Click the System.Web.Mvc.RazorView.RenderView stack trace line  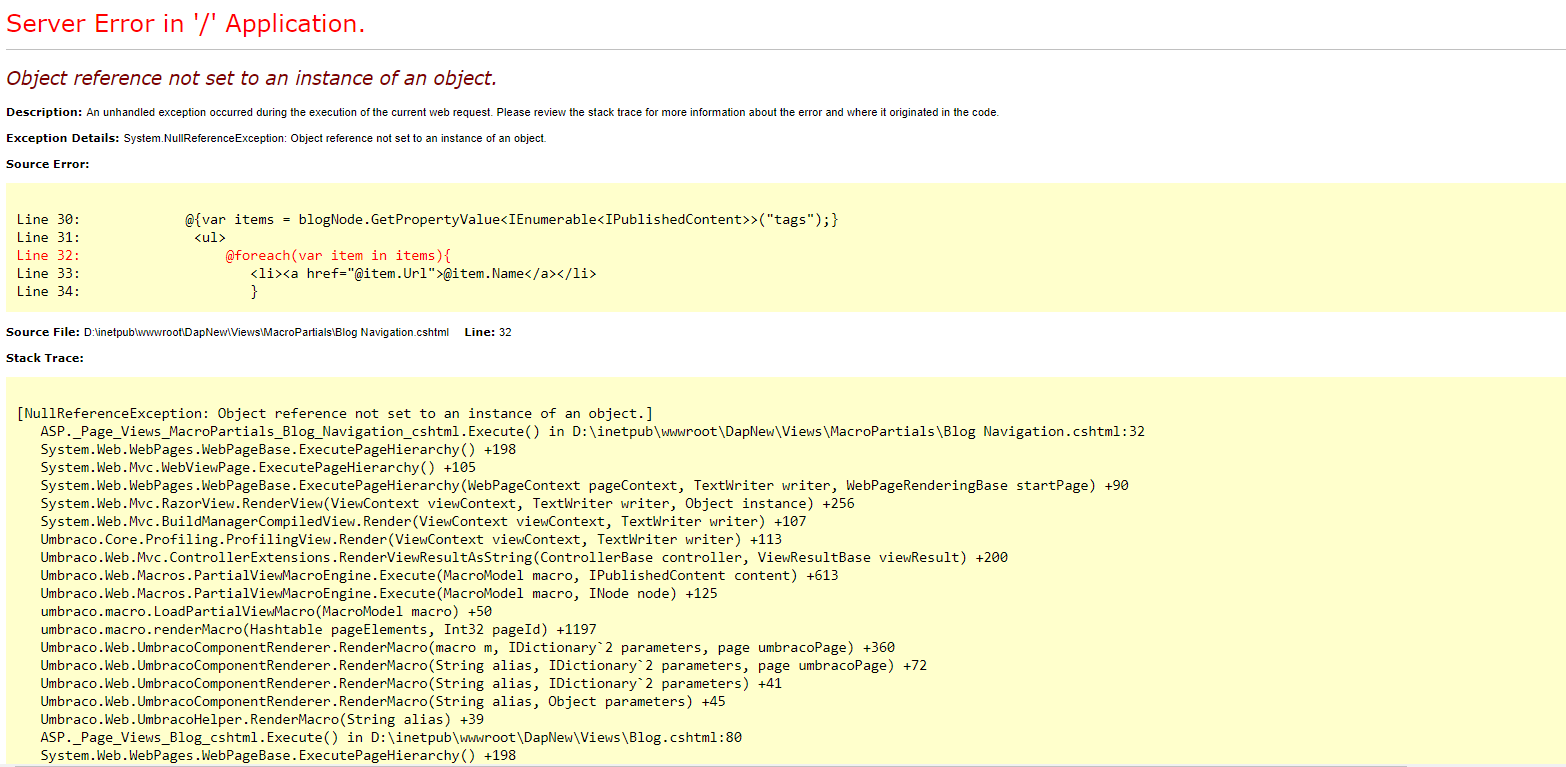click(x=447, y=503)
